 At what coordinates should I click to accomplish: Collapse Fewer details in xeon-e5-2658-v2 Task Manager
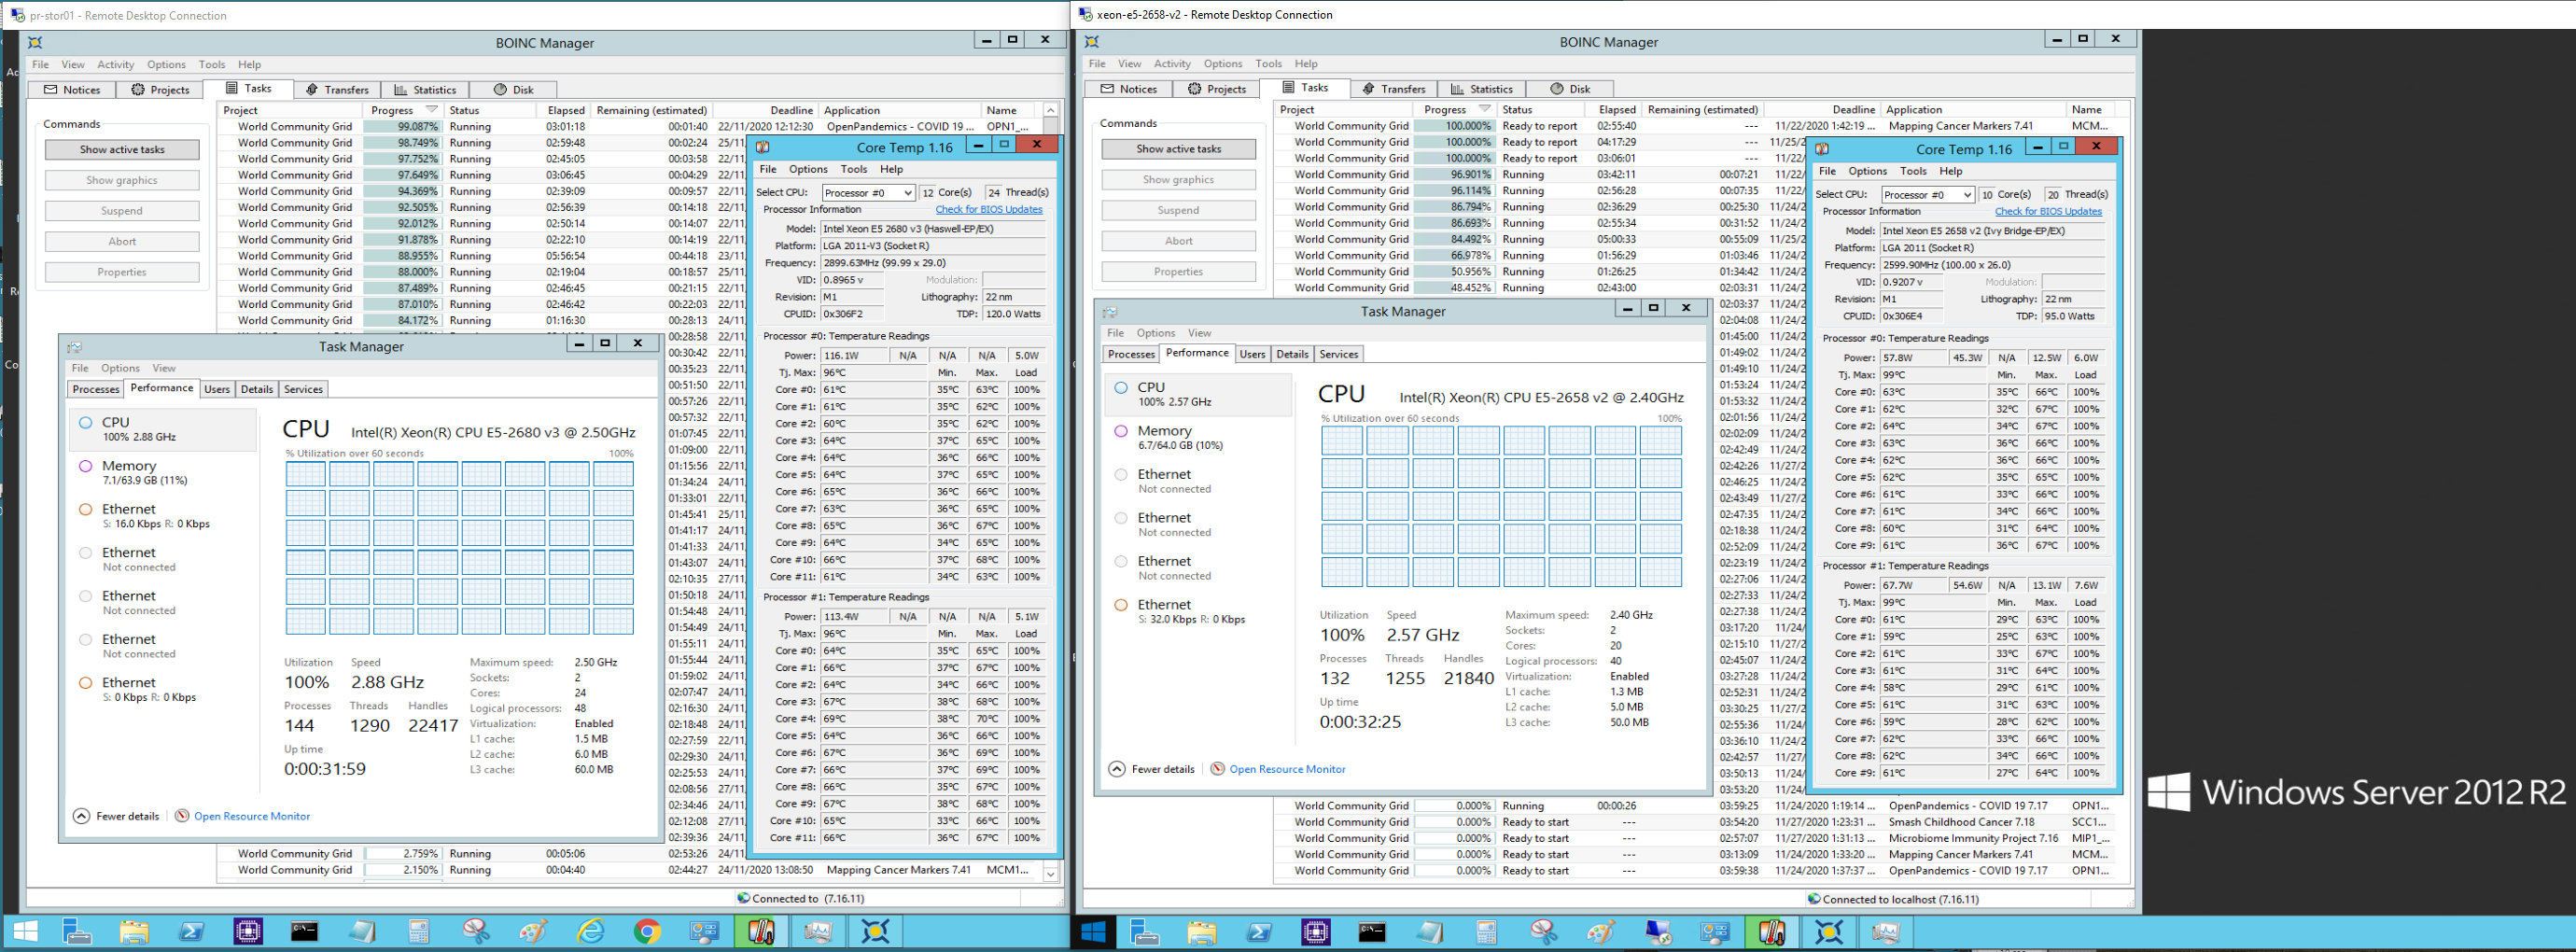tap(1152, 769)
